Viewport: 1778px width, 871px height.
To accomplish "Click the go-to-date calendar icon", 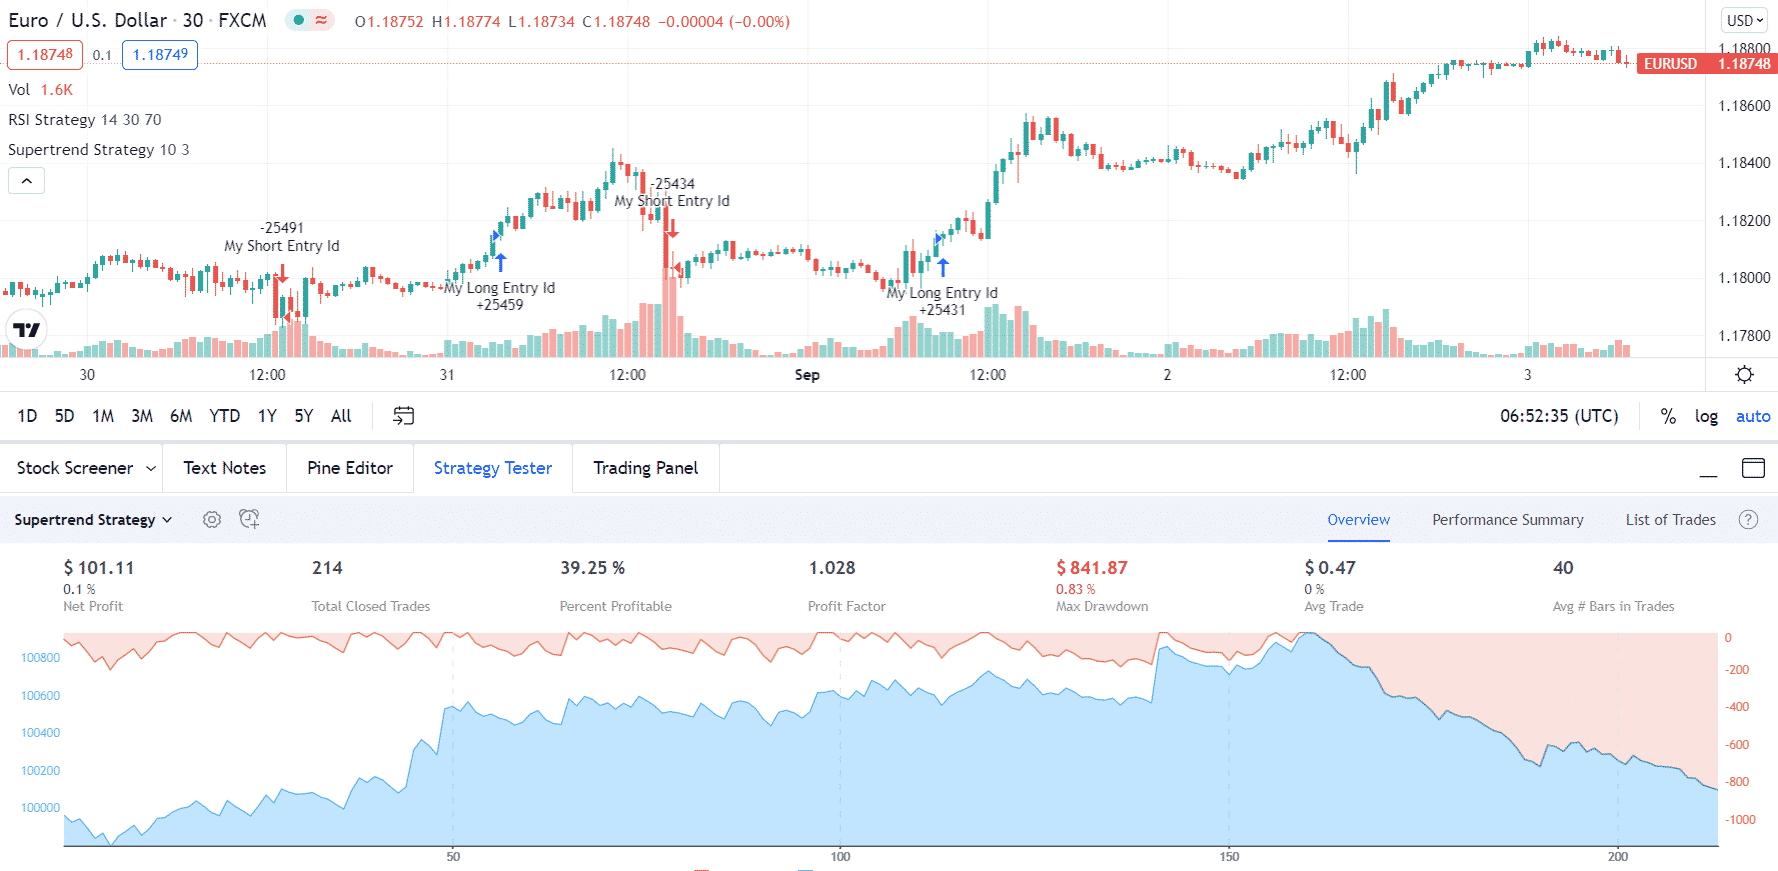I will point(403,416).
